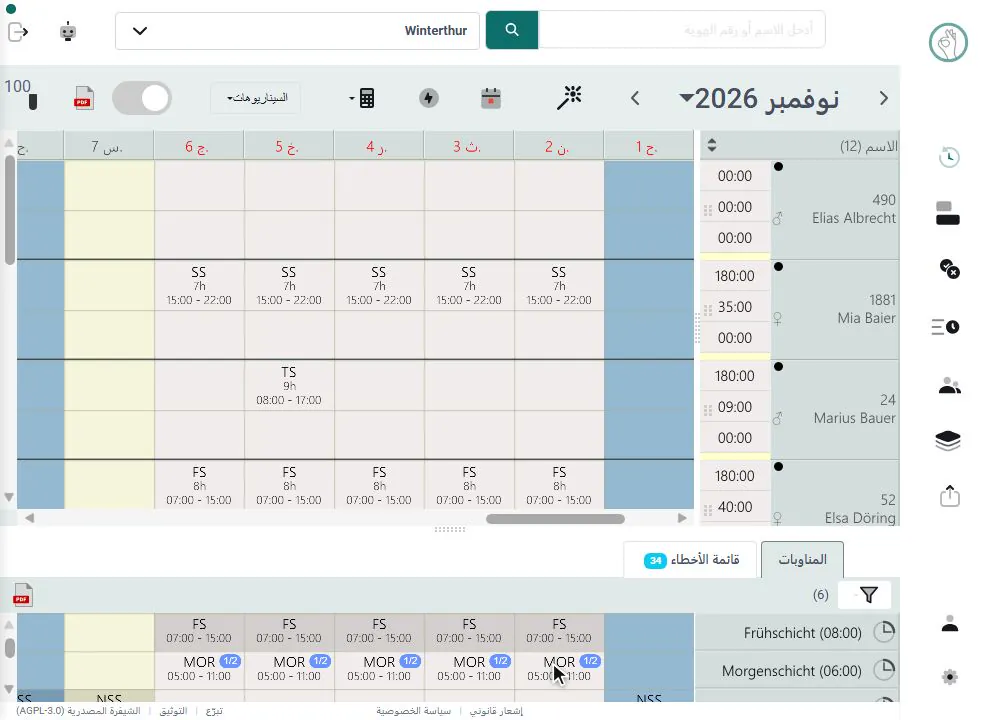Click the schedule's scroll left arrow
Viewport: 1000px width, 720px height.
(29, 518)
